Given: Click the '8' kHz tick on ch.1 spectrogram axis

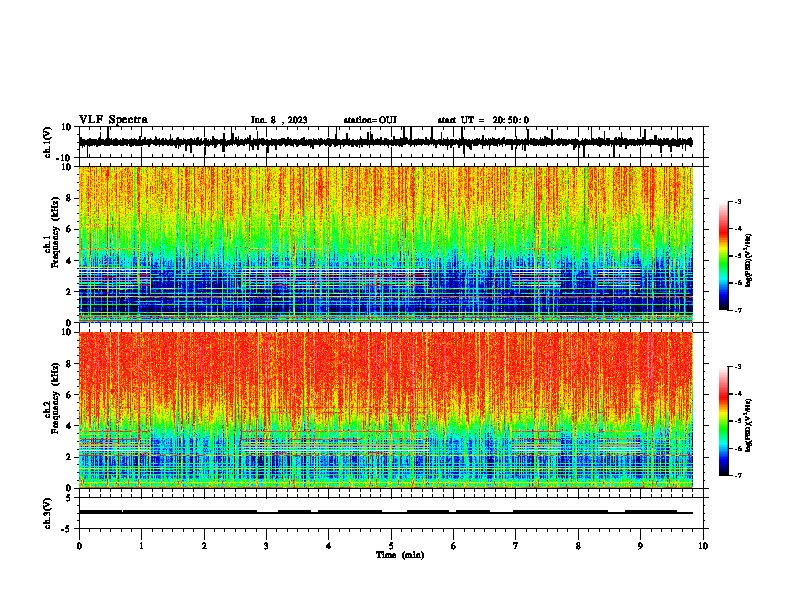Looking at the screenshot, I should point(69,198).
